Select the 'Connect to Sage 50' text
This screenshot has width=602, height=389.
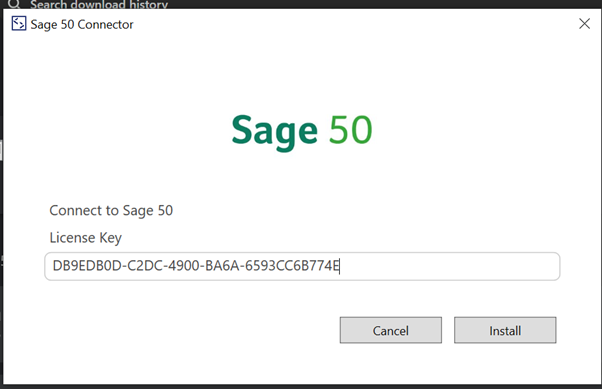(111, 210)
